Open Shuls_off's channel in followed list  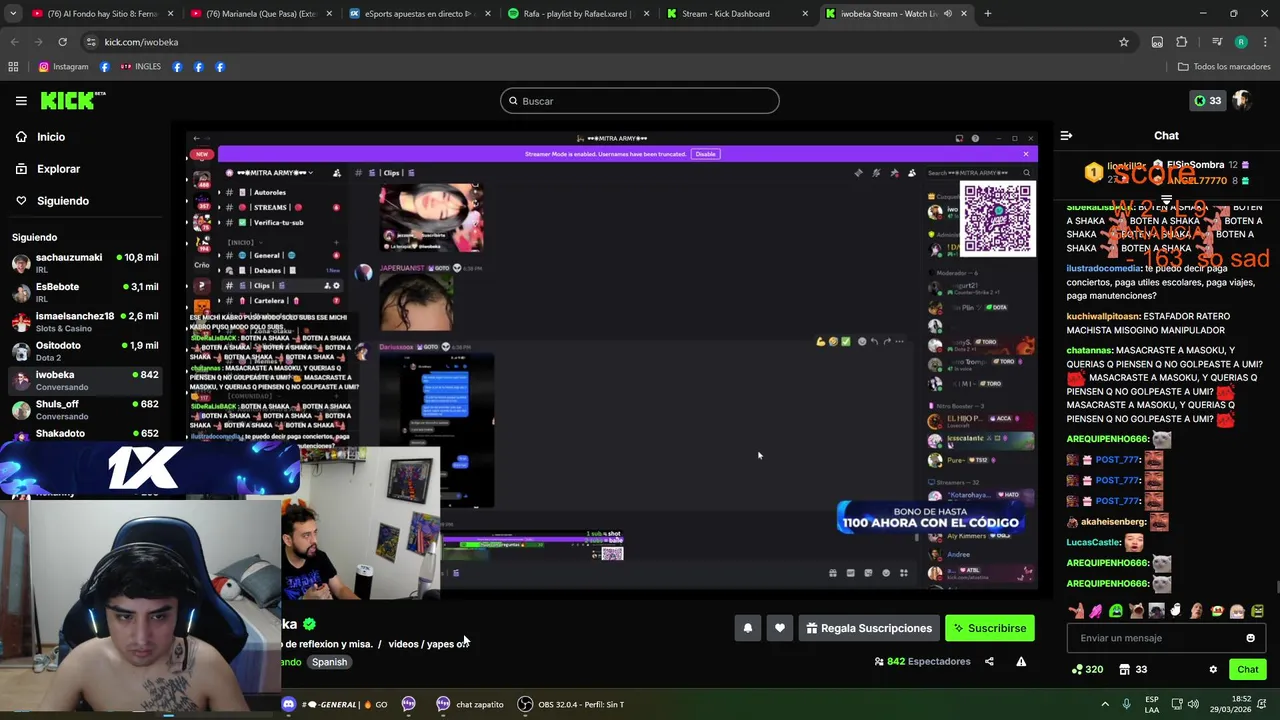pos(85,409)
